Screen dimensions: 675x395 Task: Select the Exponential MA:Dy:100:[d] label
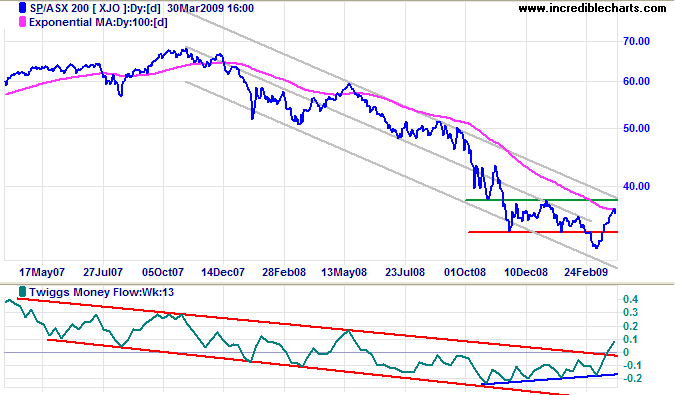tap(98, 22)
